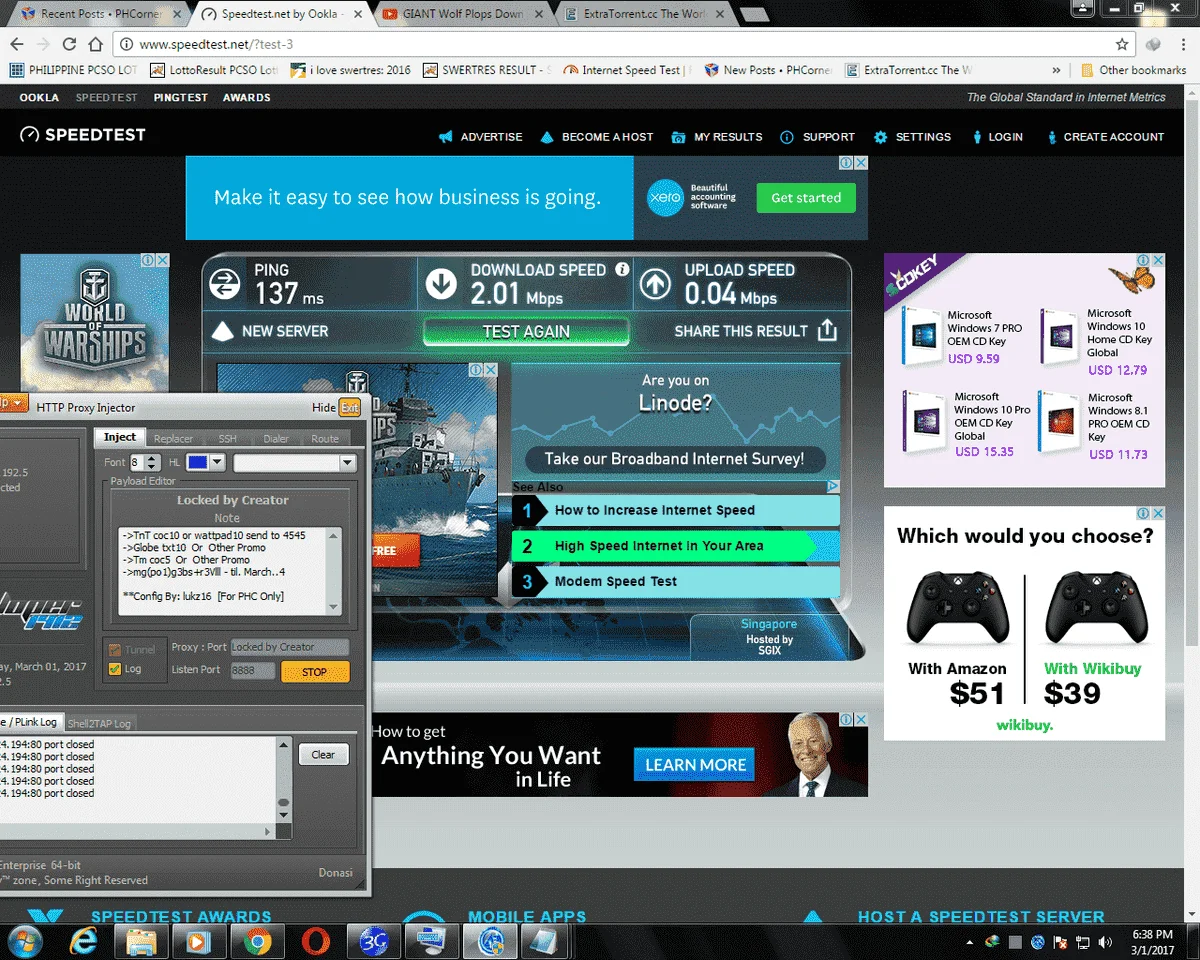Screen dimensions: 1200x960
Task: Close the Wikibuy controller ad
Action: (x=1158, y=513)
